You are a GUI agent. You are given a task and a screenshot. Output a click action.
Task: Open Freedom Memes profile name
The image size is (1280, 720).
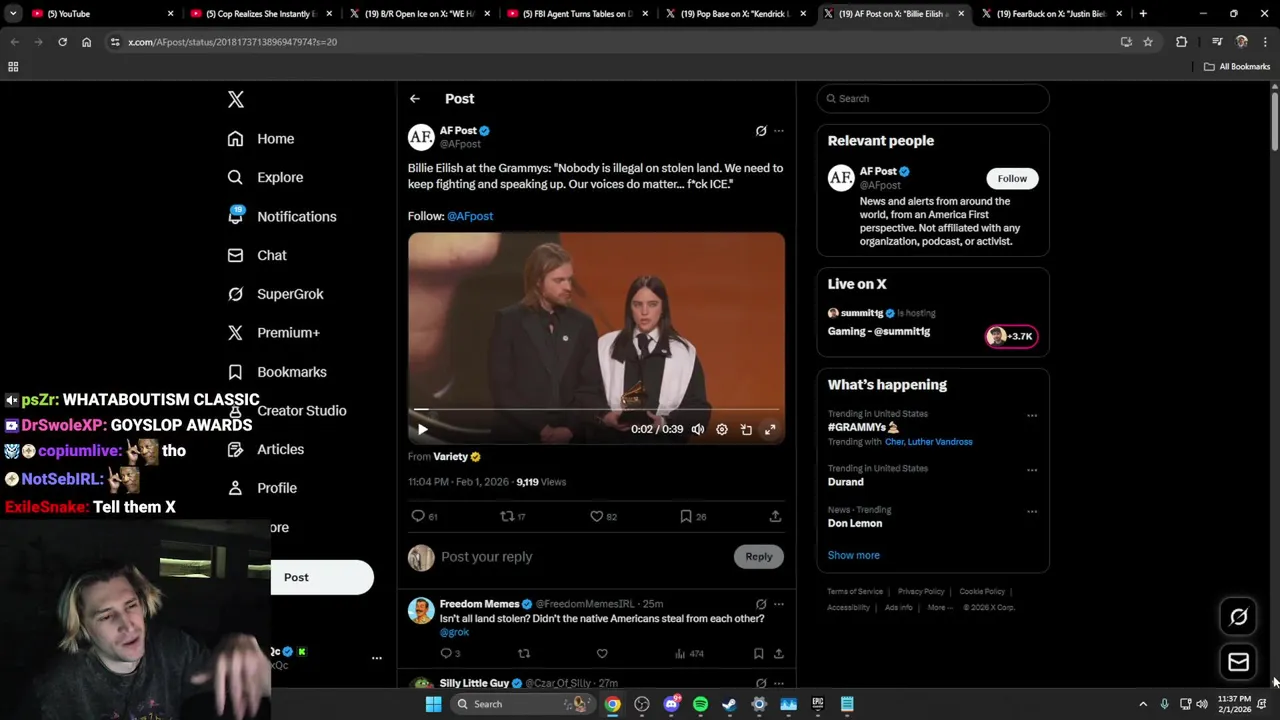click(479, 604)
